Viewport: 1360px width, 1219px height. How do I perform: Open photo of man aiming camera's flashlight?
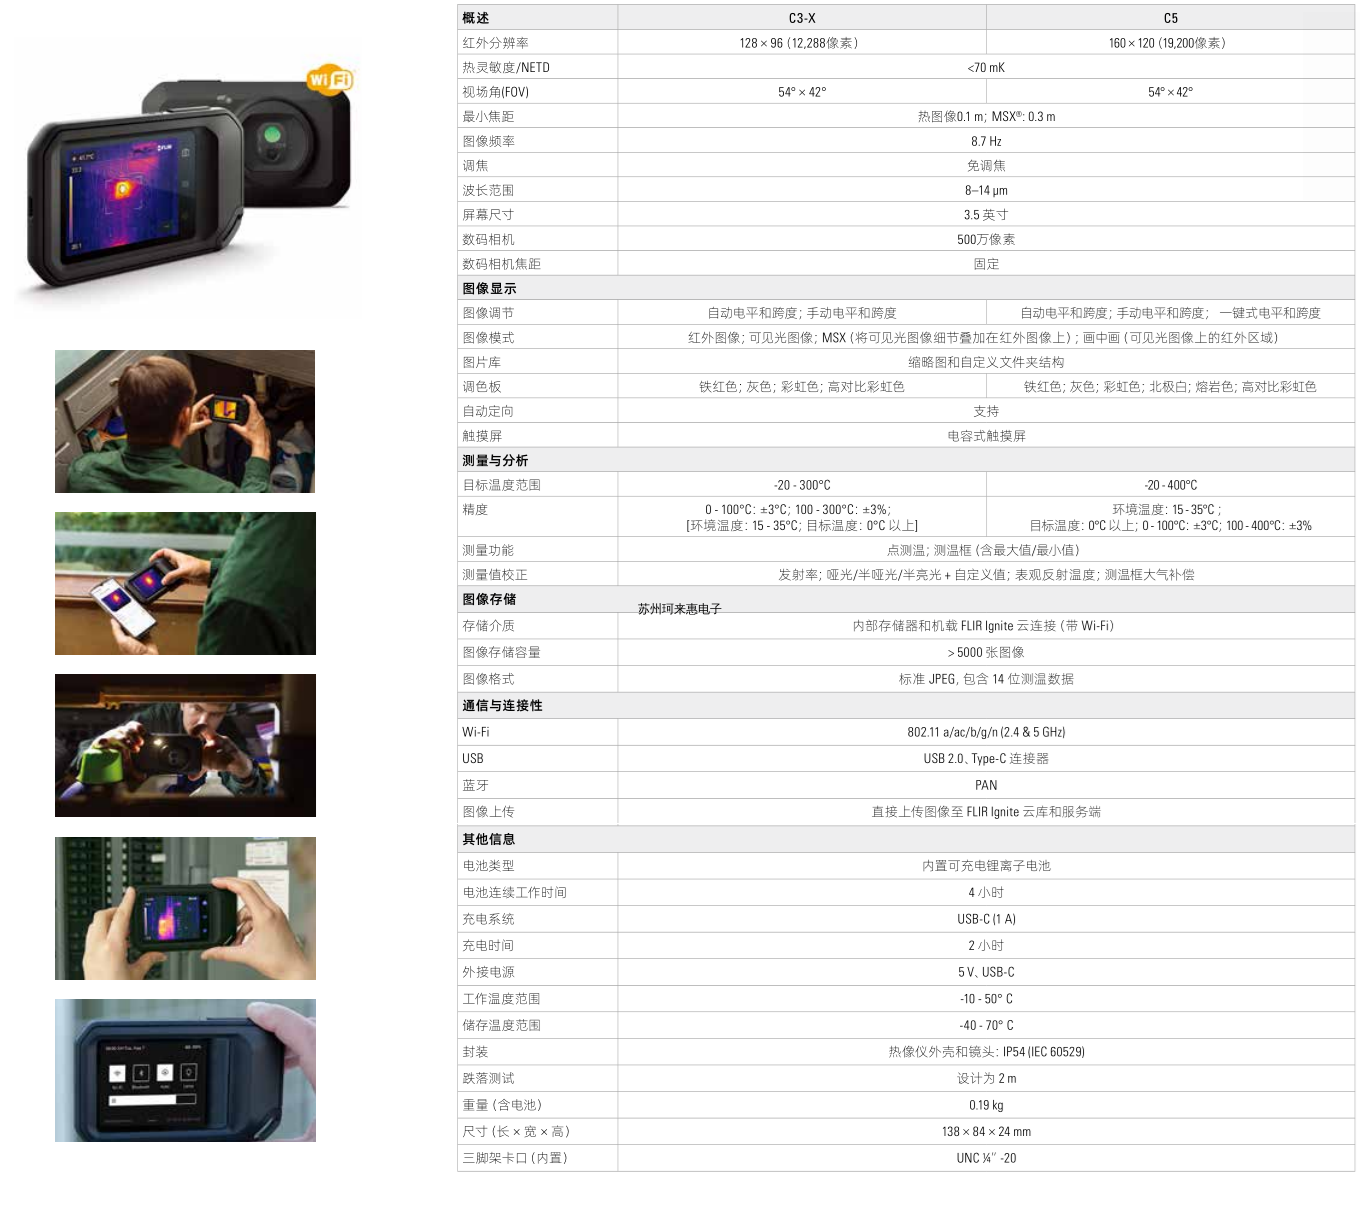point(185,746)
